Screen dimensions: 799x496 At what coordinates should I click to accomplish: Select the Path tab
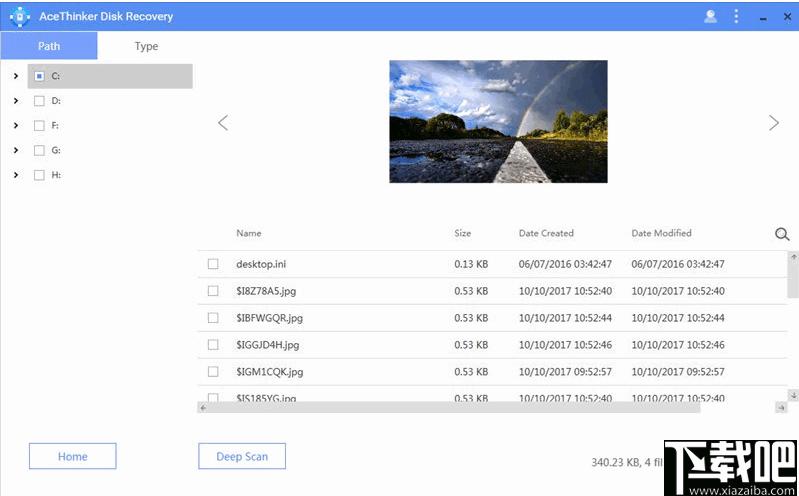pos(49,46)
